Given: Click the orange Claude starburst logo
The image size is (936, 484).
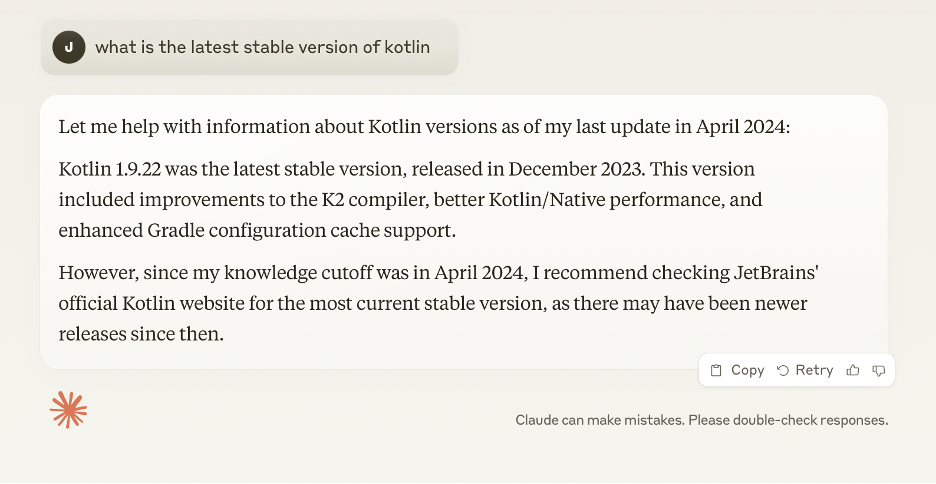Looking at the screenshot, I should point(69,409).
